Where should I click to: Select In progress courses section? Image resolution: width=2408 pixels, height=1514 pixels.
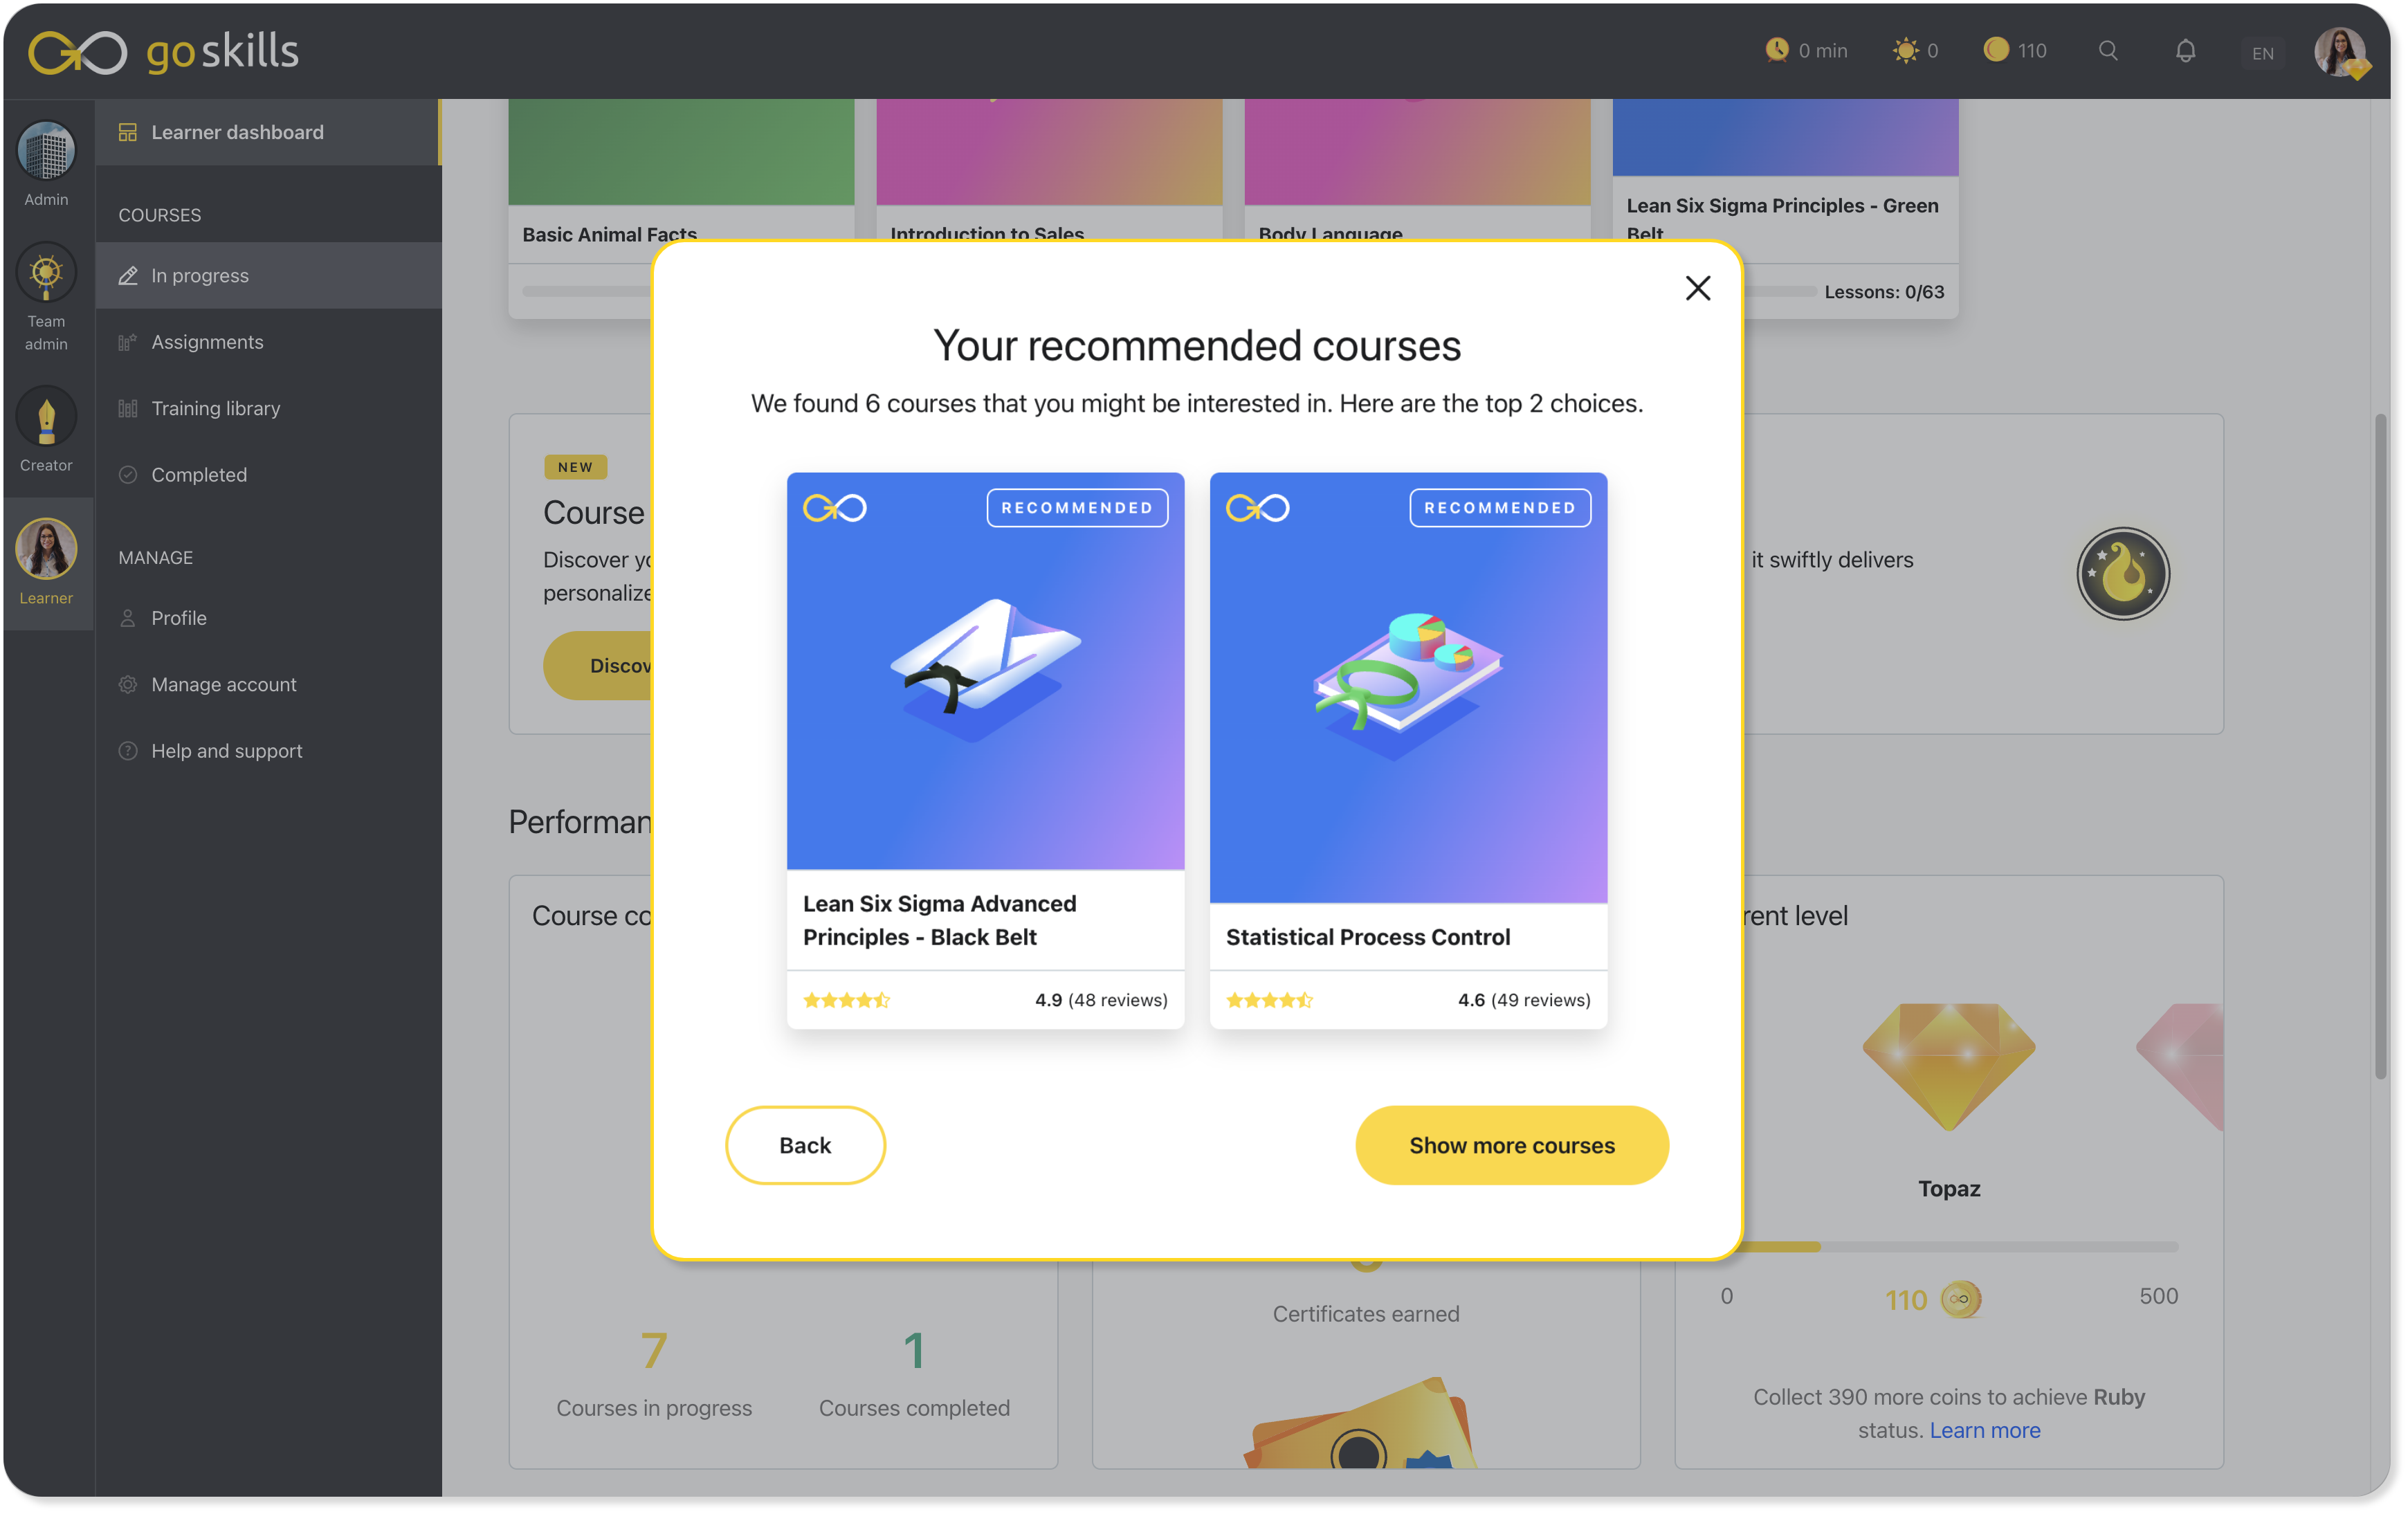click(x=201, y=274)
